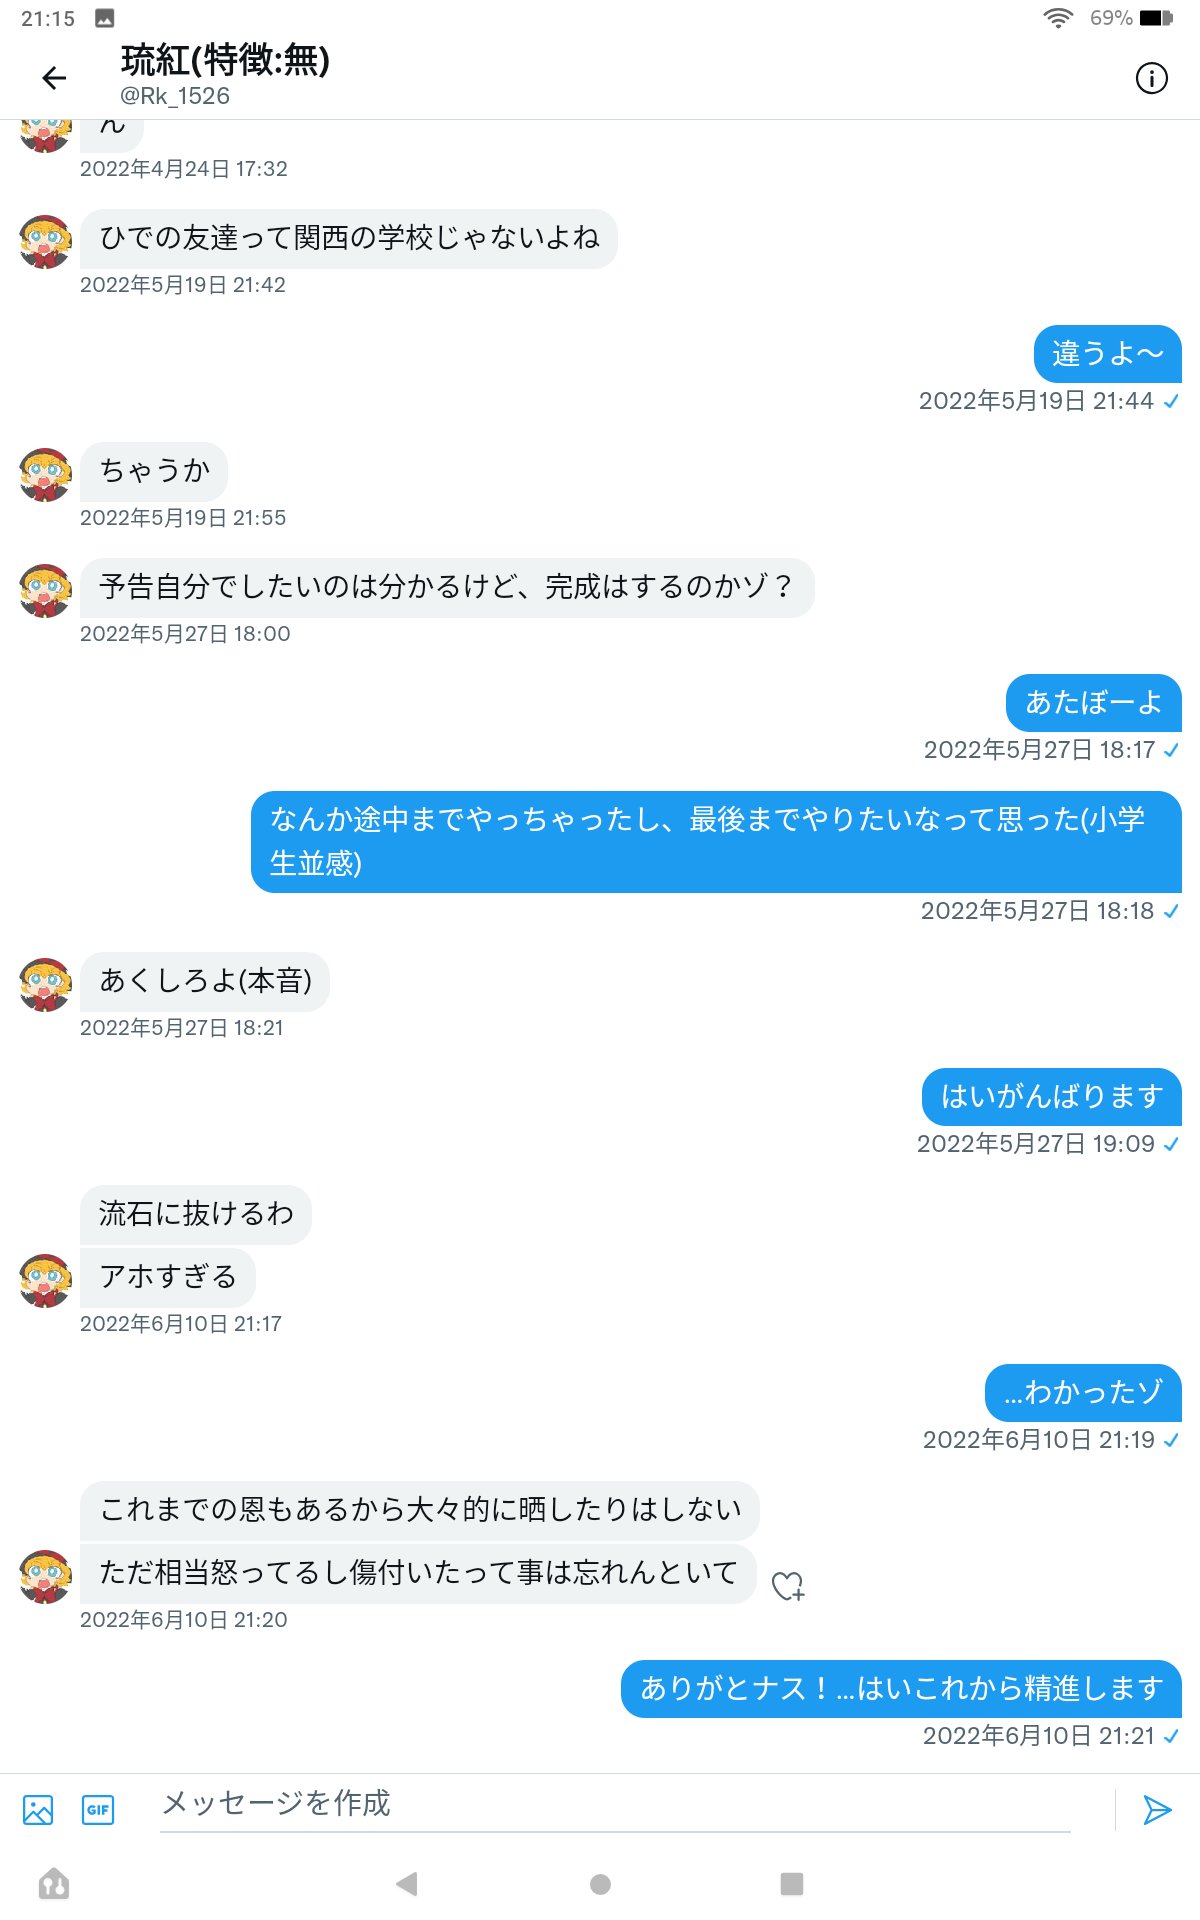Open profile via 琉紅(特徴:無) header name
The width and height of the screenshot is (1200, 1920).
tap(225, 61)
